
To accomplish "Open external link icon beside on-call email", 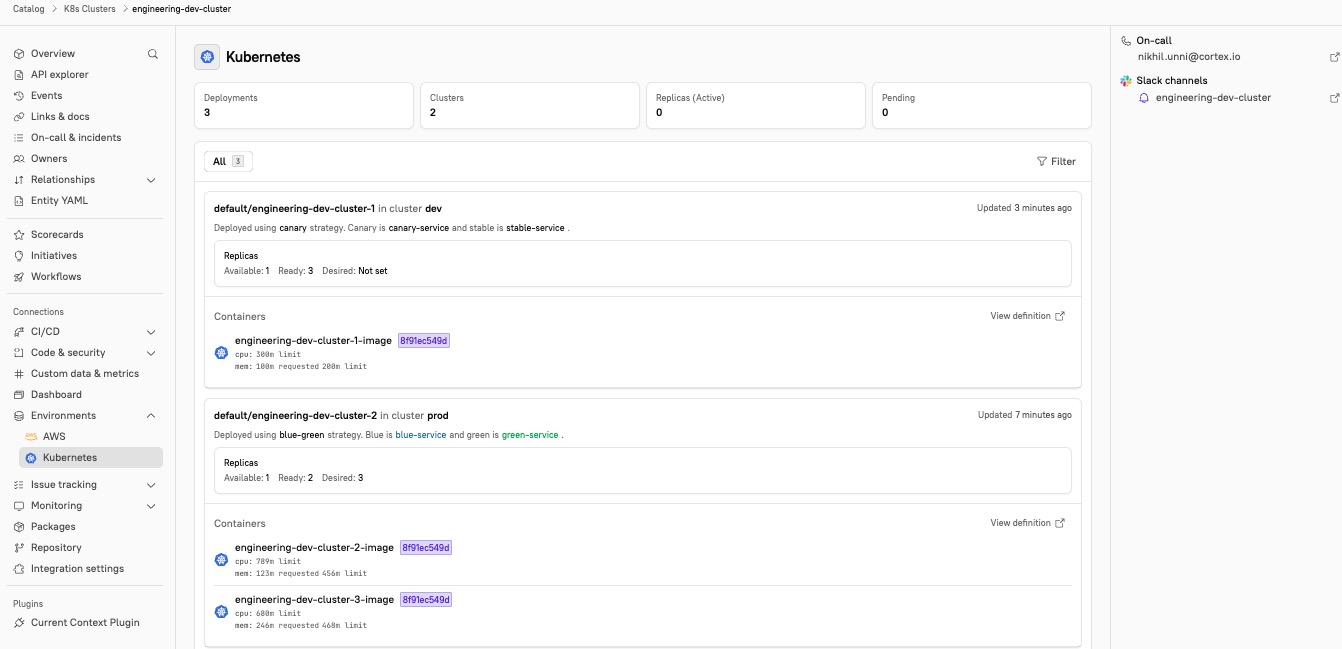I will [1334, 57].
